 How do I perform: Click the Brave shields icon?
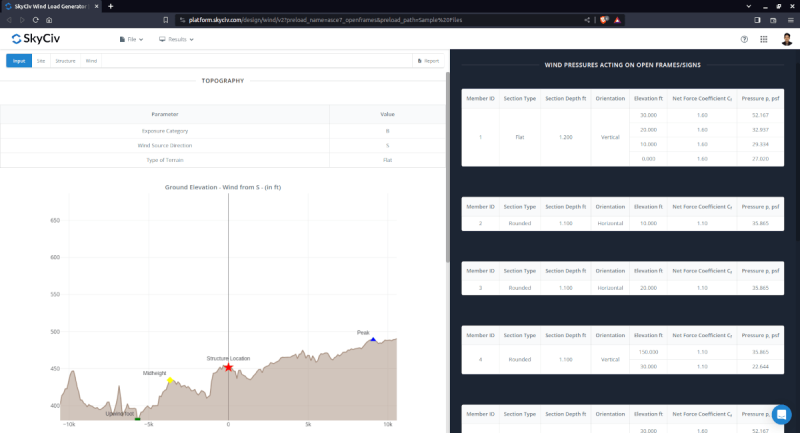[606, 19]
